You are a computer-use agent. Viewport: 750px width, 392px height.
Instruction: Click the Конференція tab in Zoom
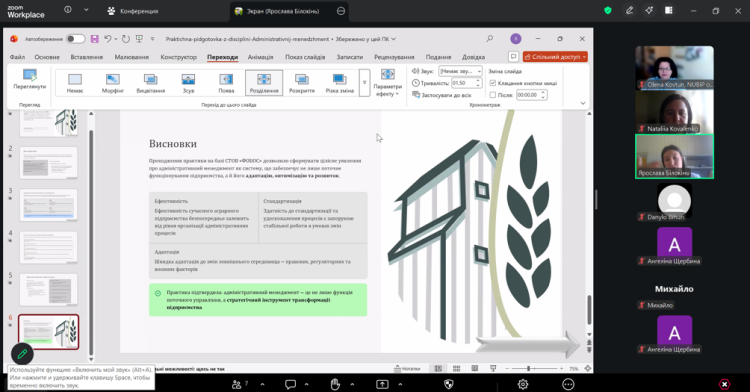132,11
